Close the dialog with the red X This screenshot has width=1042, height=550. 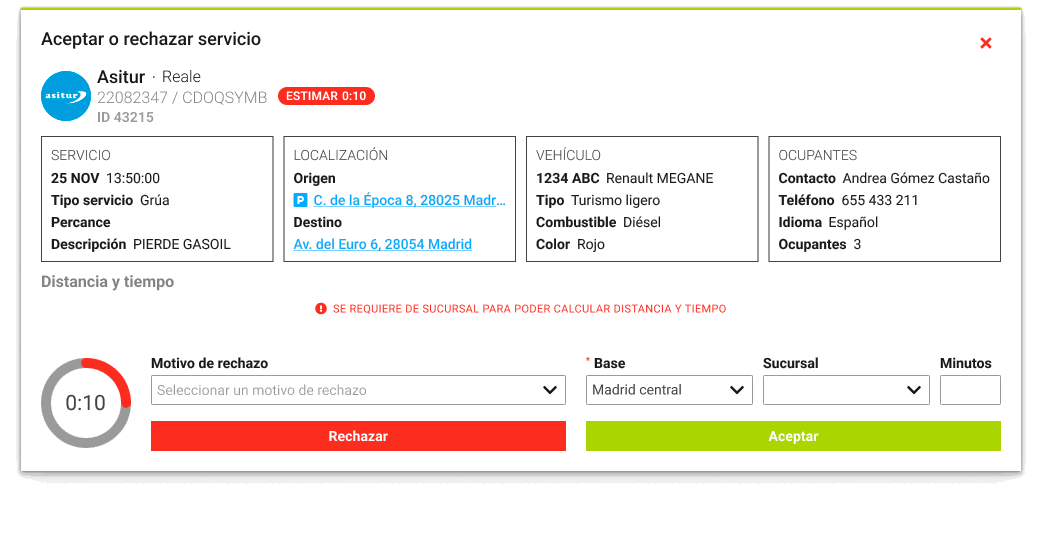(x=986, y=43)
